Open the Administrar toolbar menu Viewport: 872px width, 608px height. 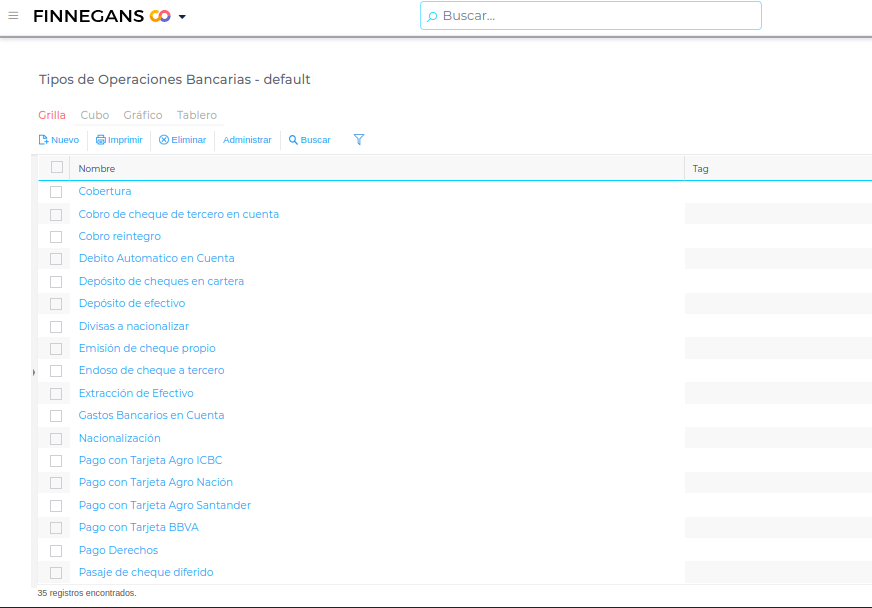pos(247,140)
